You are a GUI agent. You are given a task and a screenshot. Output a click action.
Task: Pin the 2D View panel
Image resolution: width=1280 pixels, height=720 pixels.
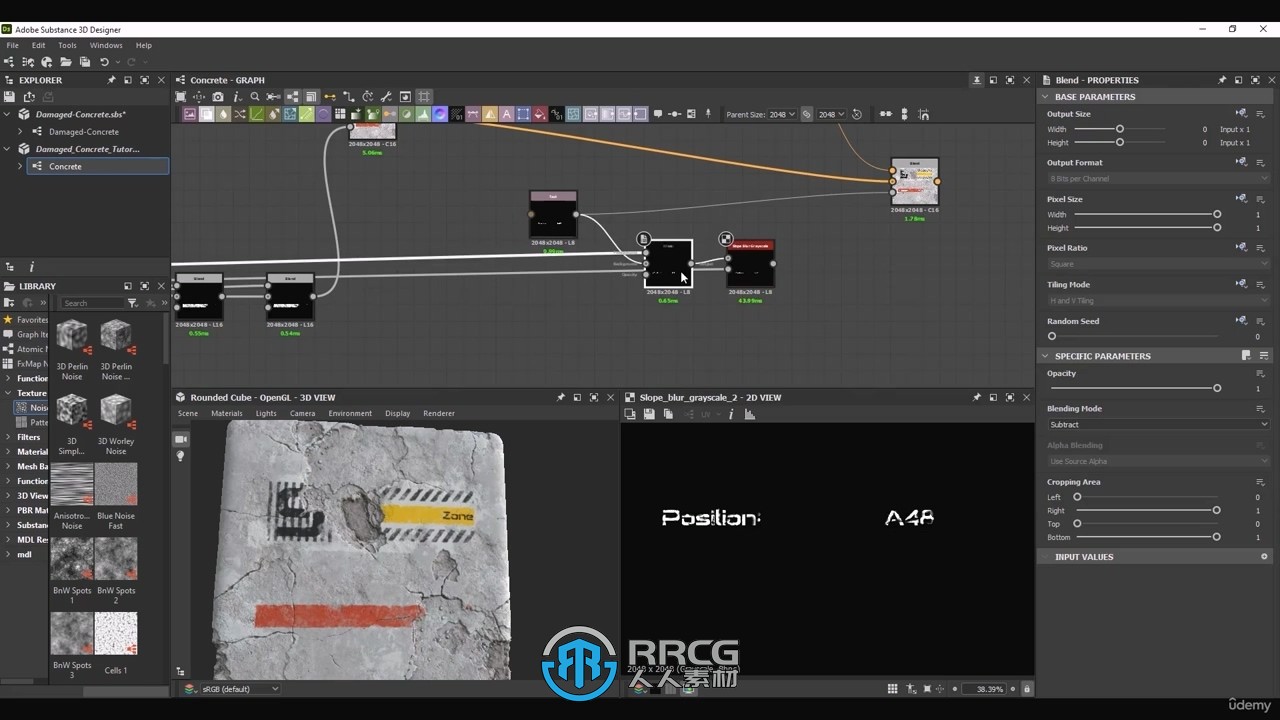[x=977, y=397]
